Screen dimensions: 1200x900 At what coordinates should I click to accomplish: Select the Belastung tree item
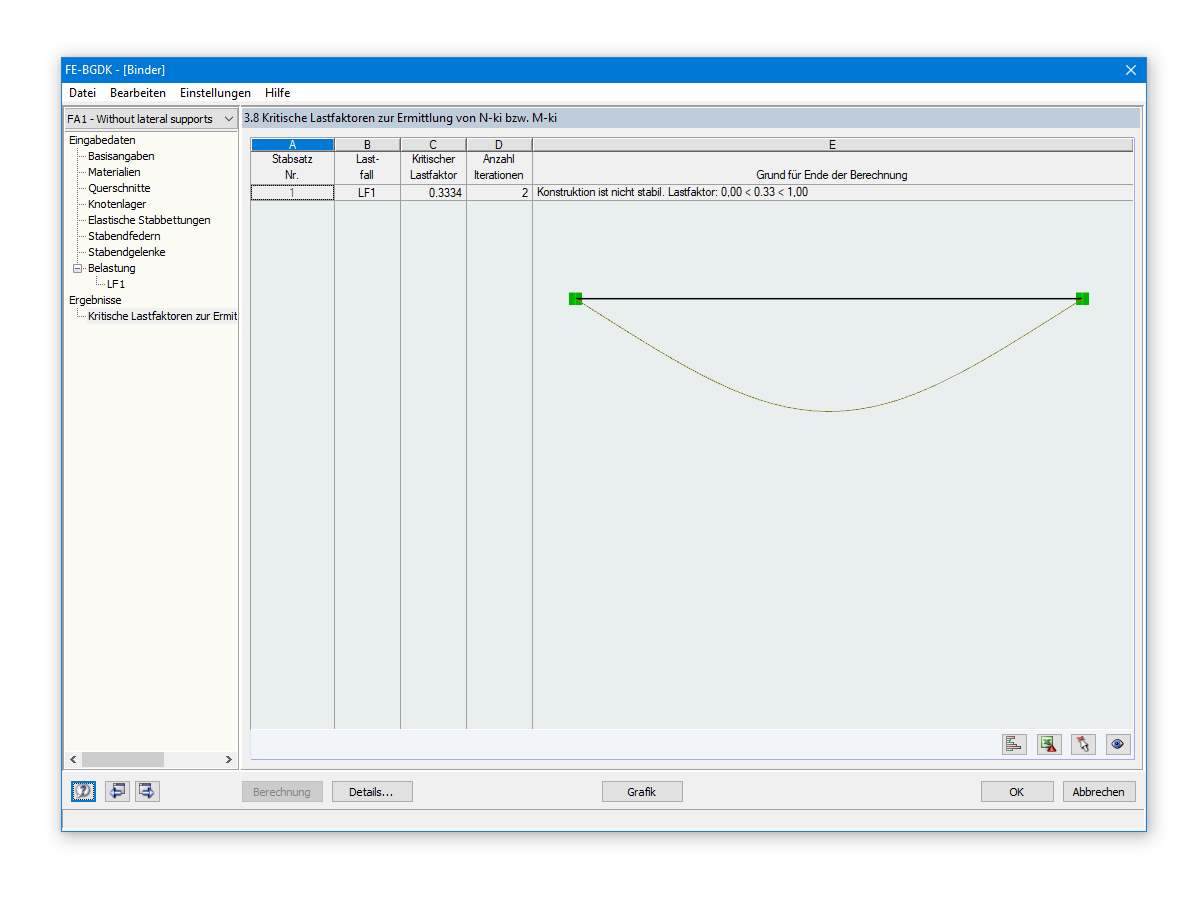click(111, 268)
